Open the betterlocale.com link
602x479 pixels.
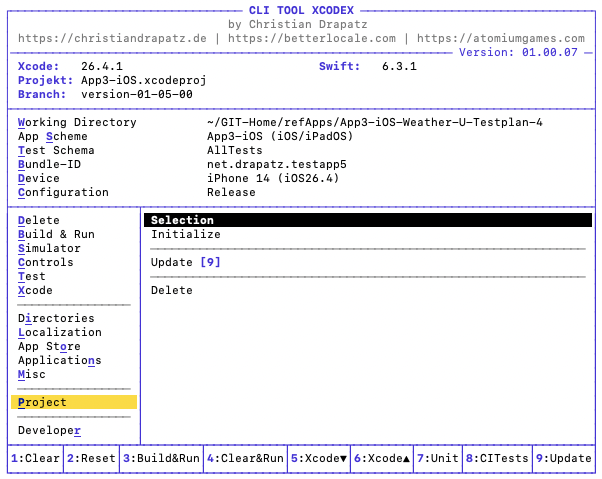[312, 38]
